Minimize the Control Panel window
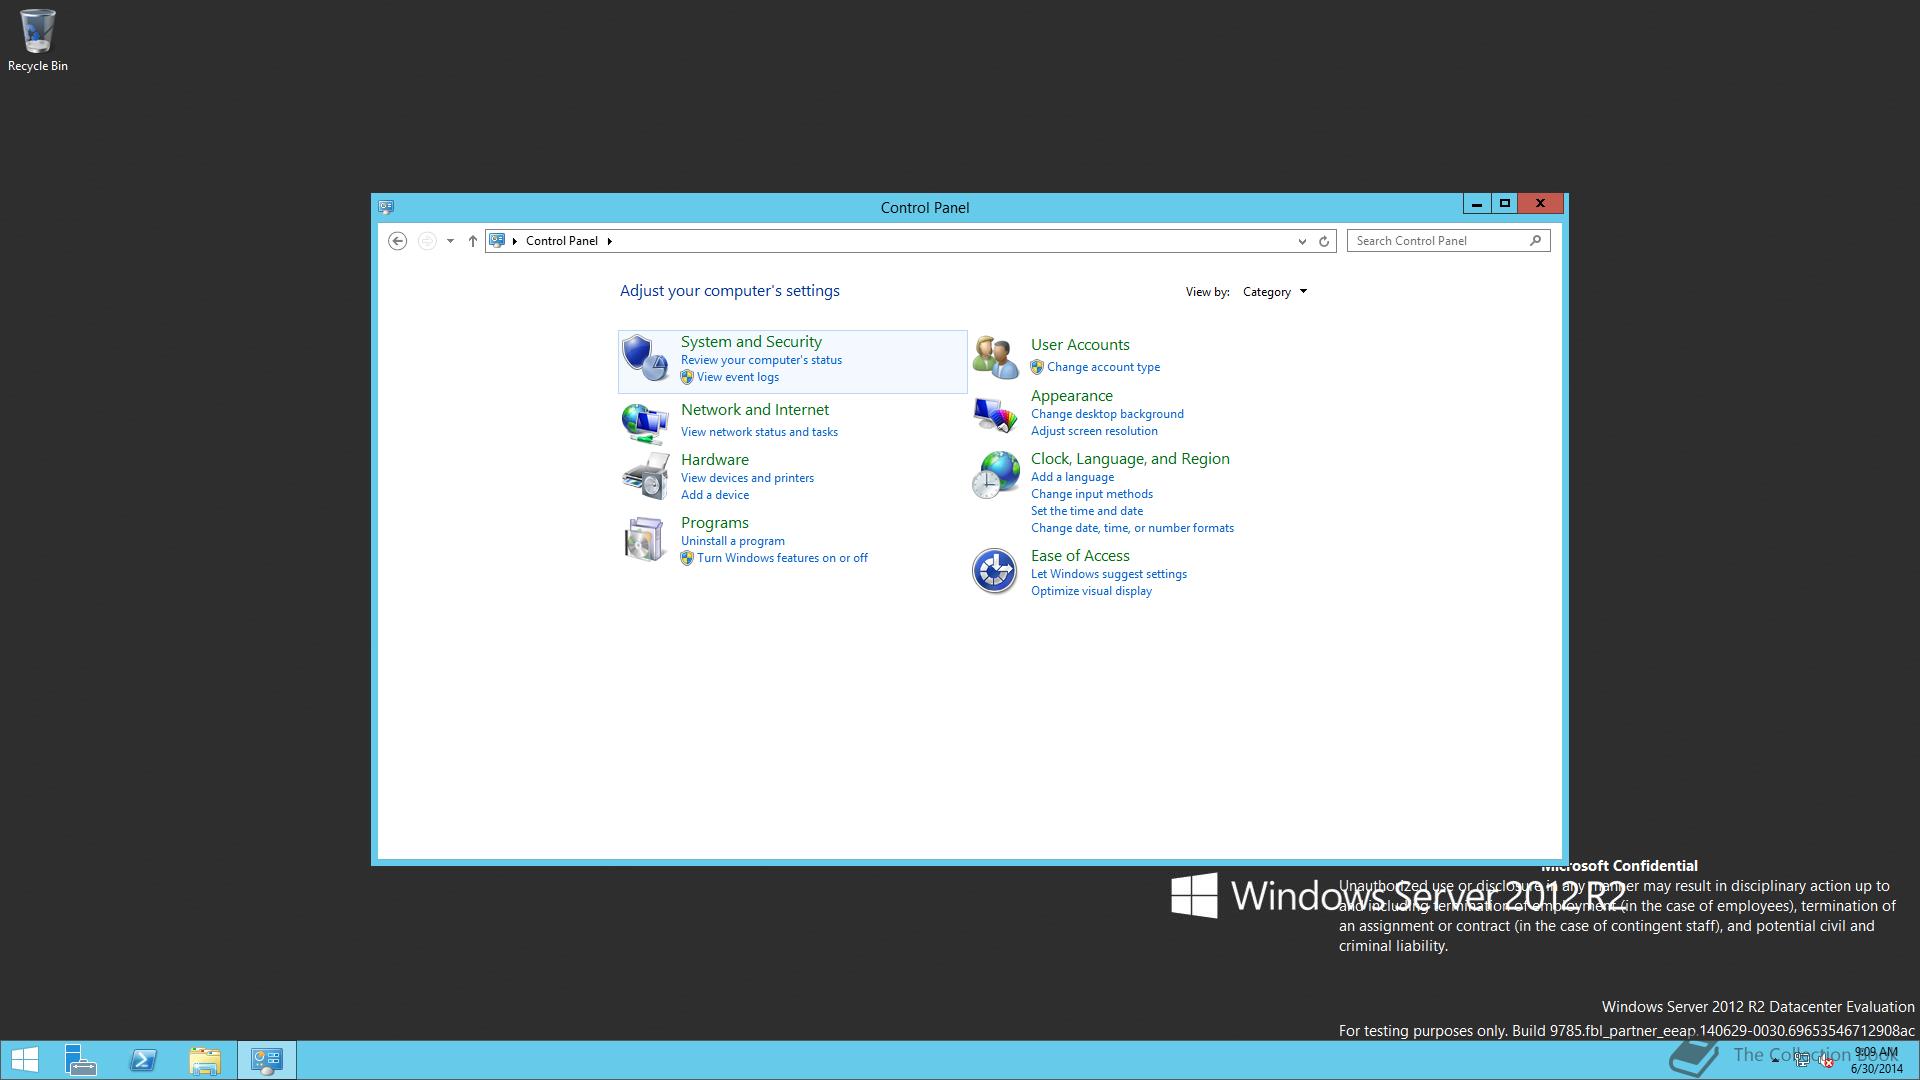The height and width of the screenshot is (1080, 1920). pyautogui.click(x=1476, y=204)
